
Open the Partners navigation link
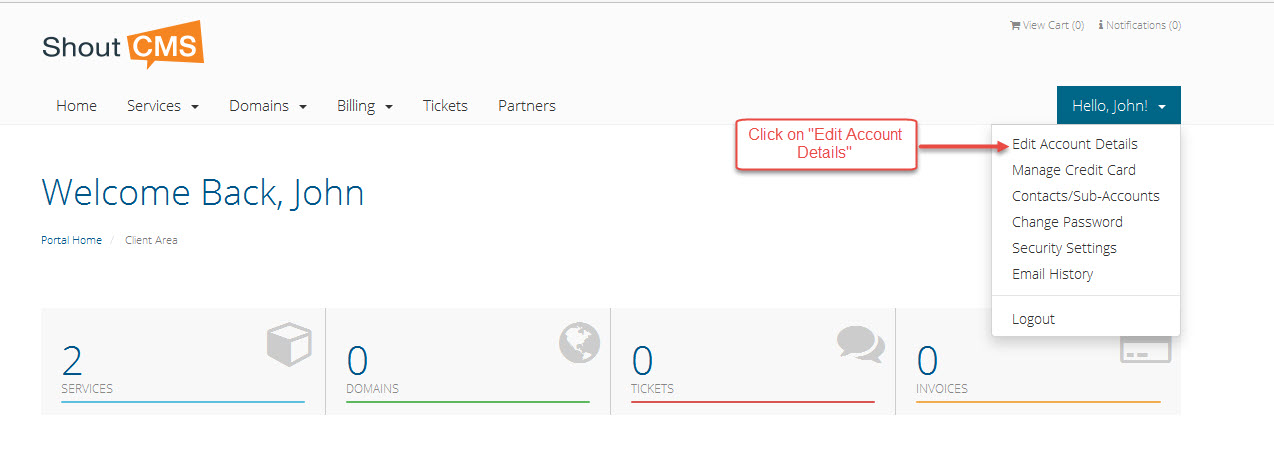[x=526, y=106]
